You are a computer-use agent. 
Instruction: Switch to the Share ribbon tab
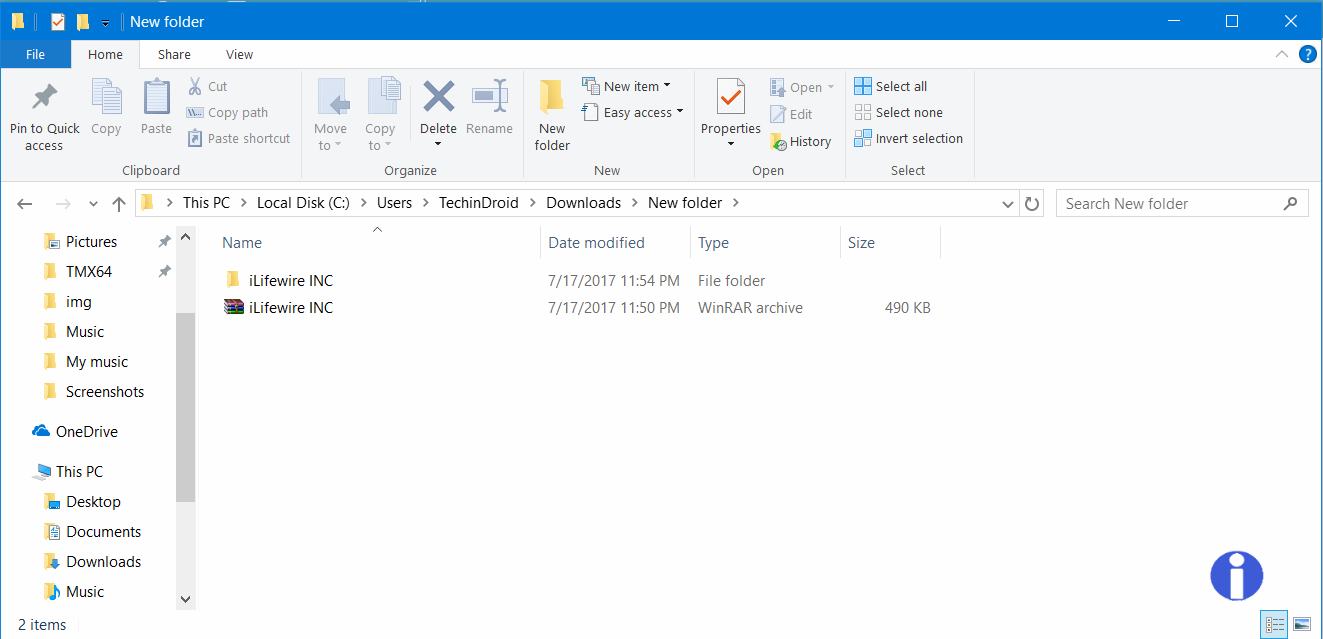[x=174, y=54]
